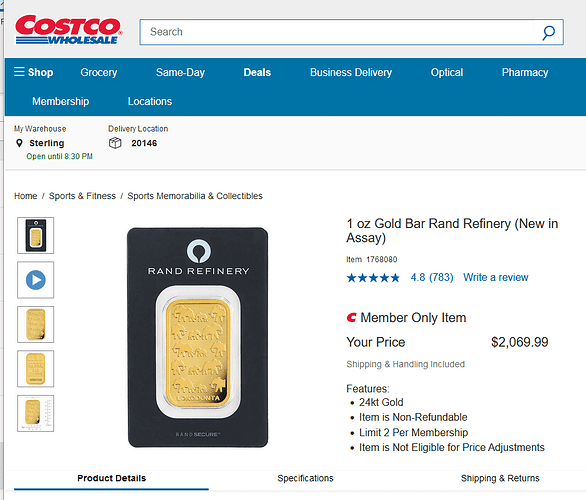Click the Sterling warehouse location pin

(x=19, y=143)
